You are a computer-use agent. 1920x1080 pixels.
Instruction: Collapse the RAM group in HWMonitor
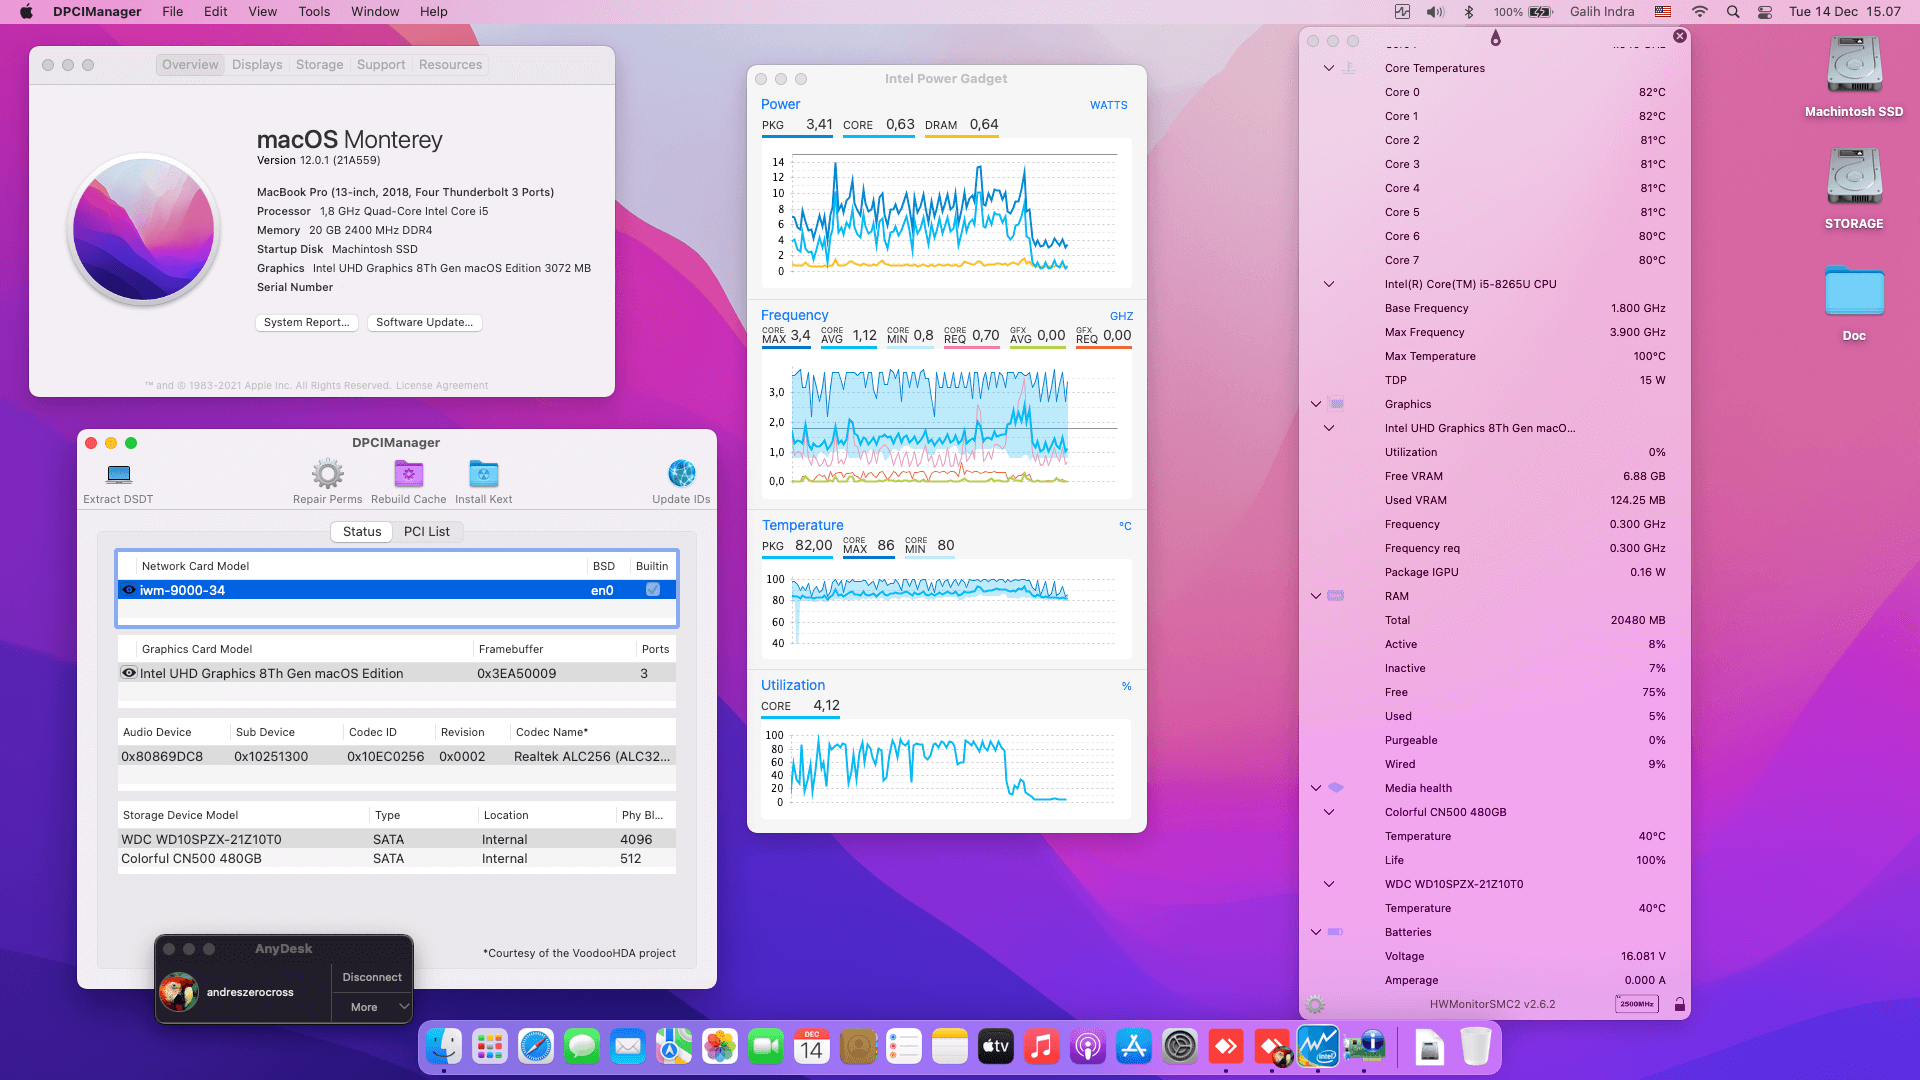click(x=1316, y=596)
